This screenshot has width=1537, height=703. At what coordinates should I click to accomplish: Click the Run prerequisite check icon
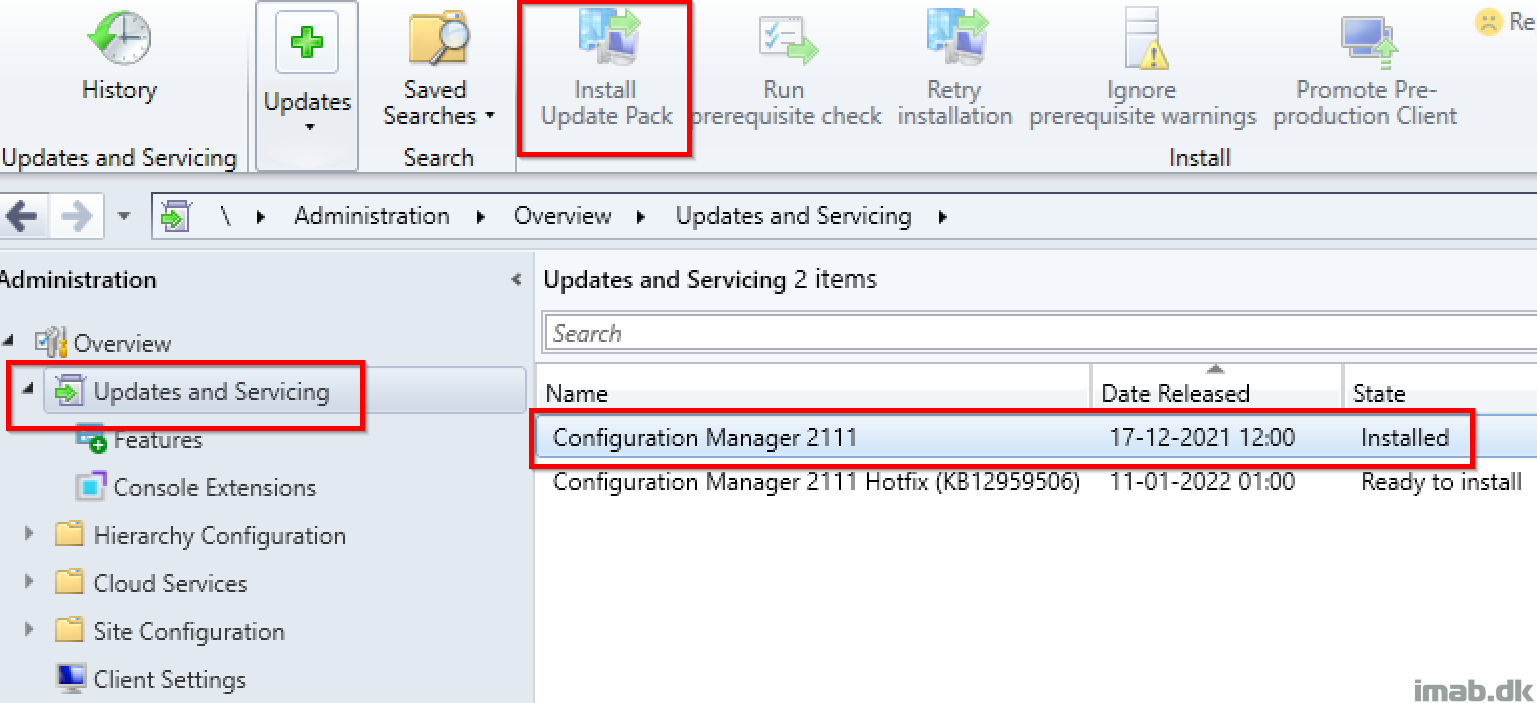click(x=787, y=40)
